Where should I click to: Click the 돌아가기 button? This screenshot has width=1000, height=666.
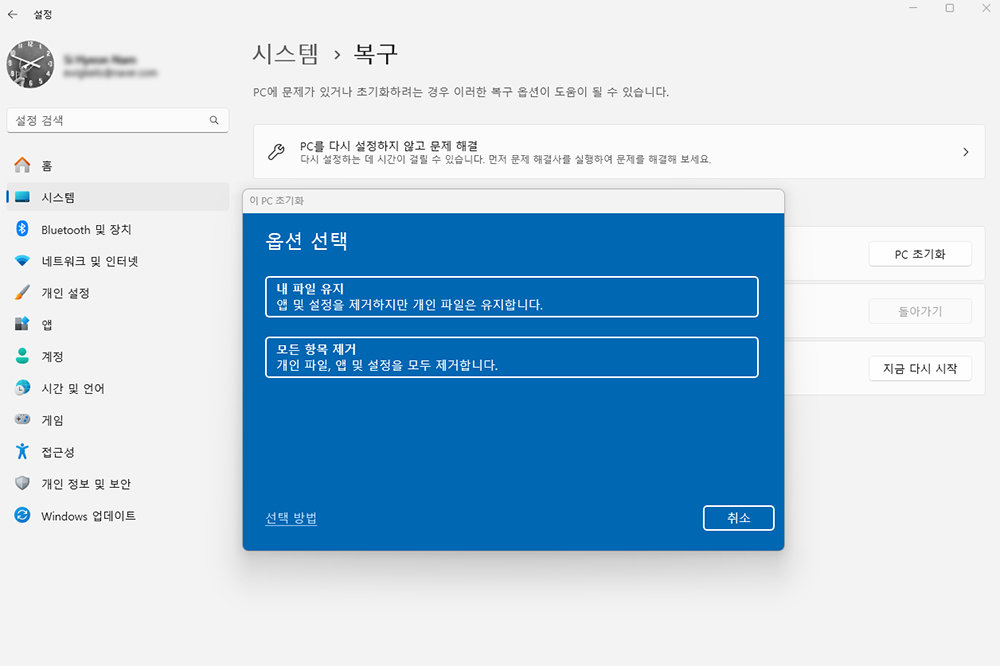click(x=920, y=311)
